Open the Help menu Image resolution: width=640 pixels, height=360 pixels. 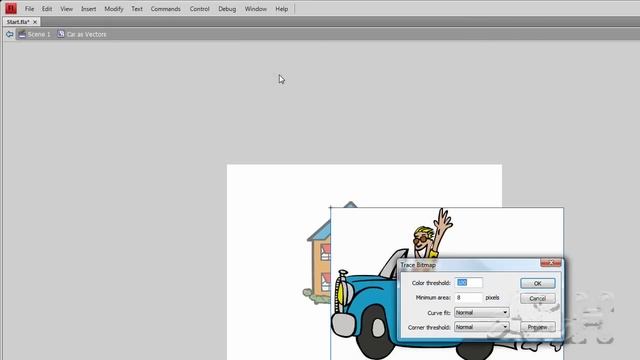[x=282, y=9]
